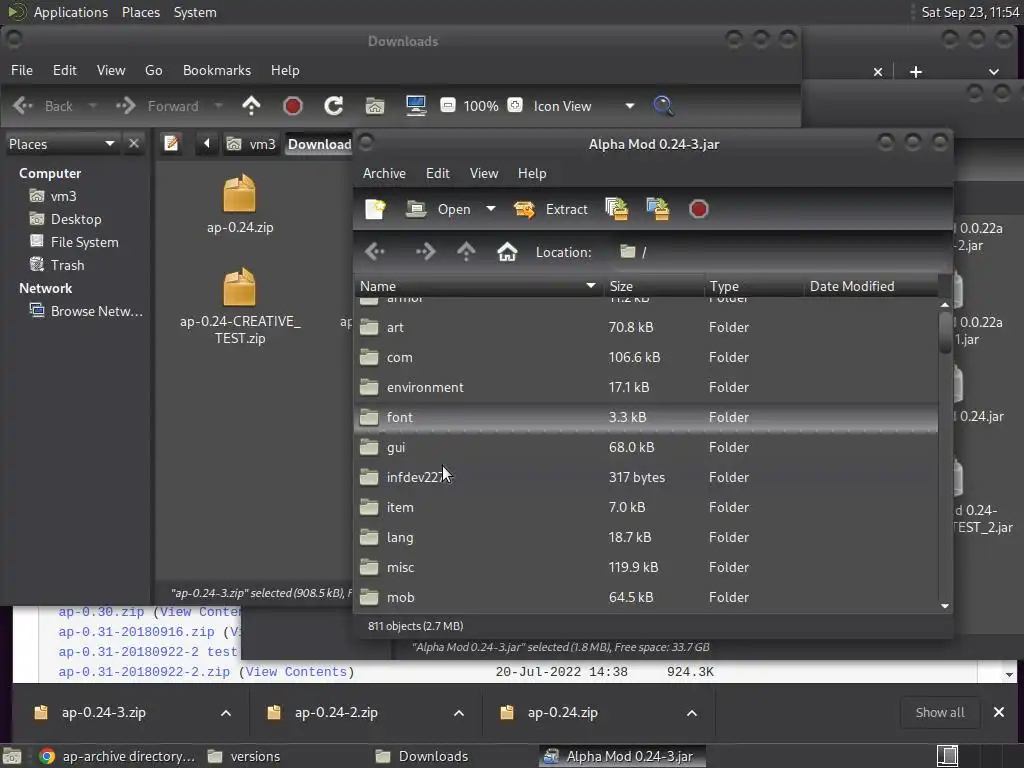The height and width of the screenshot is (768, 1024).
Task: Create new archive in archive manager toolbar
Action: (x=376, y=209)
